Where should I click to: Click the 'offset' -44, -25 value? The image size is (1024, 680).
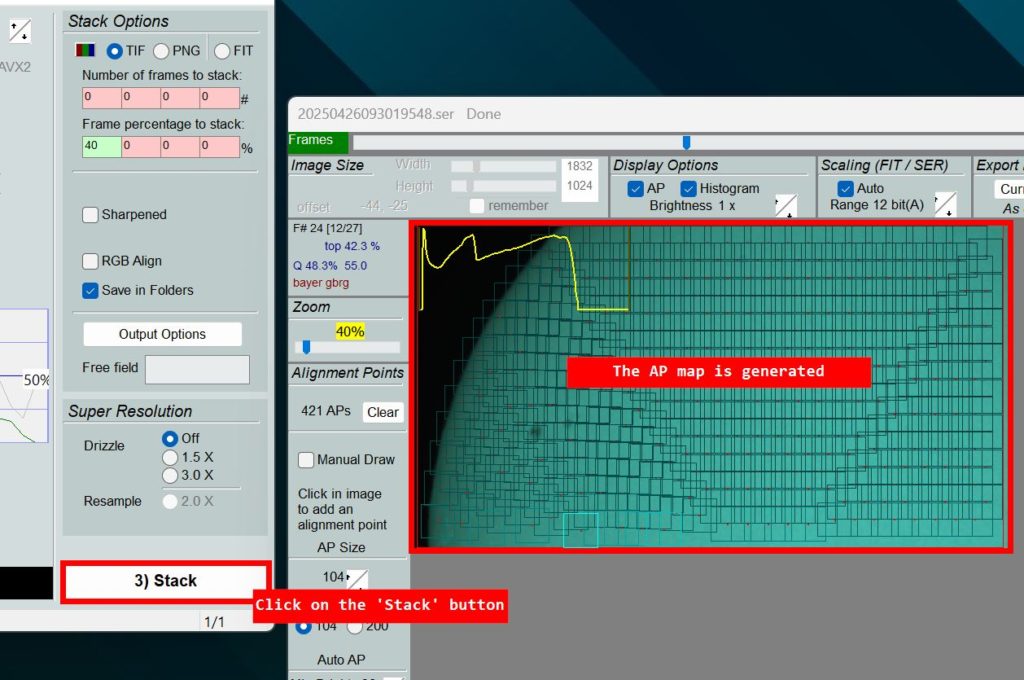click(384, 206)
